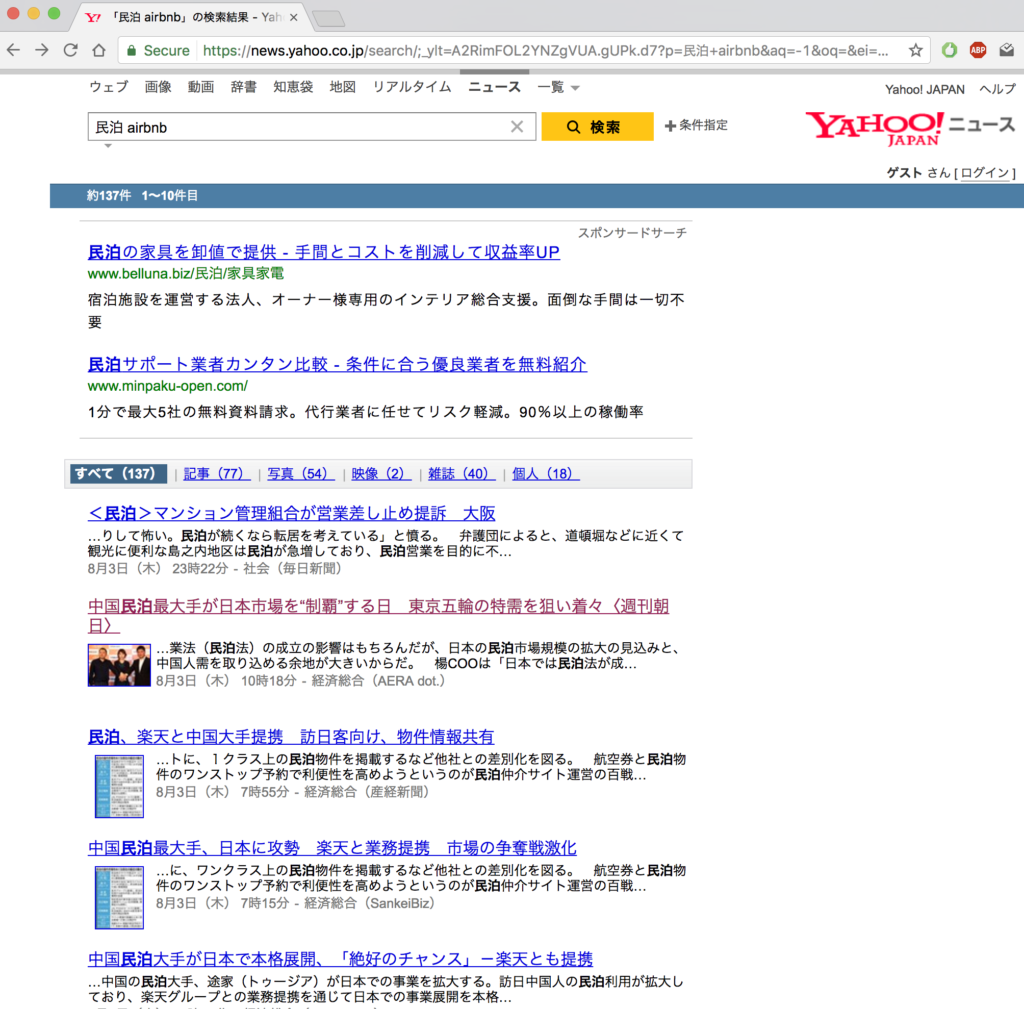Click the ログイン link

pyautogui.click(x=985, y=173)
